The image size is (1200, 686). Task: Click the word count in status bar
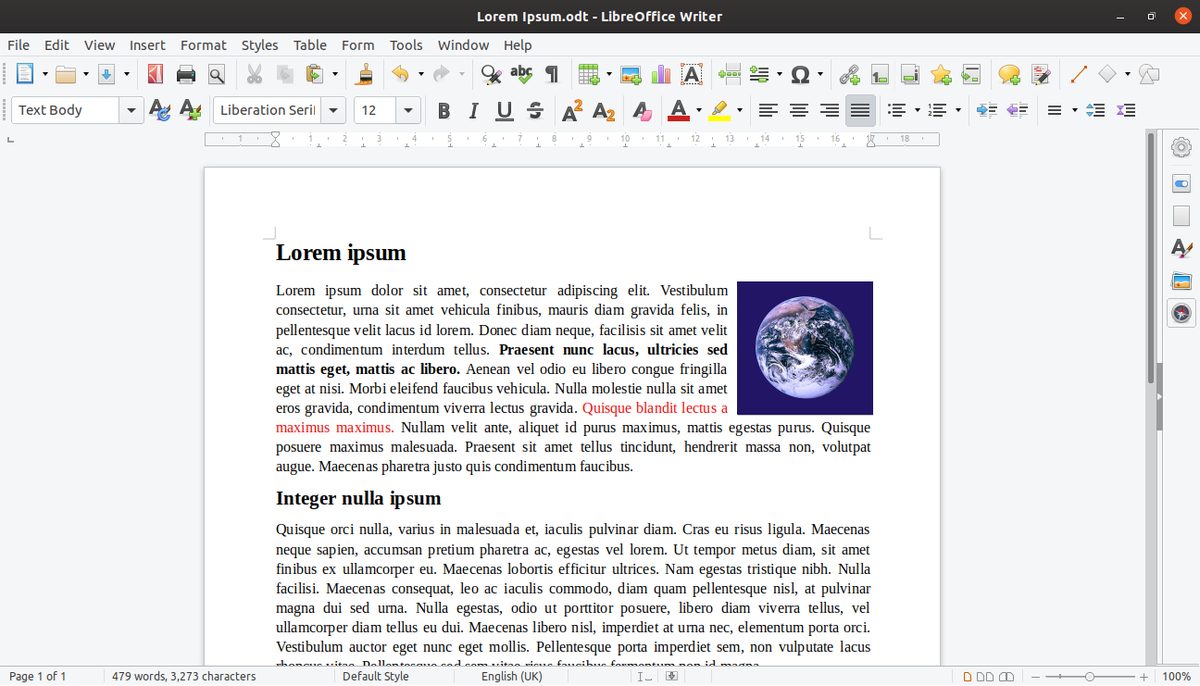point(183,676)
